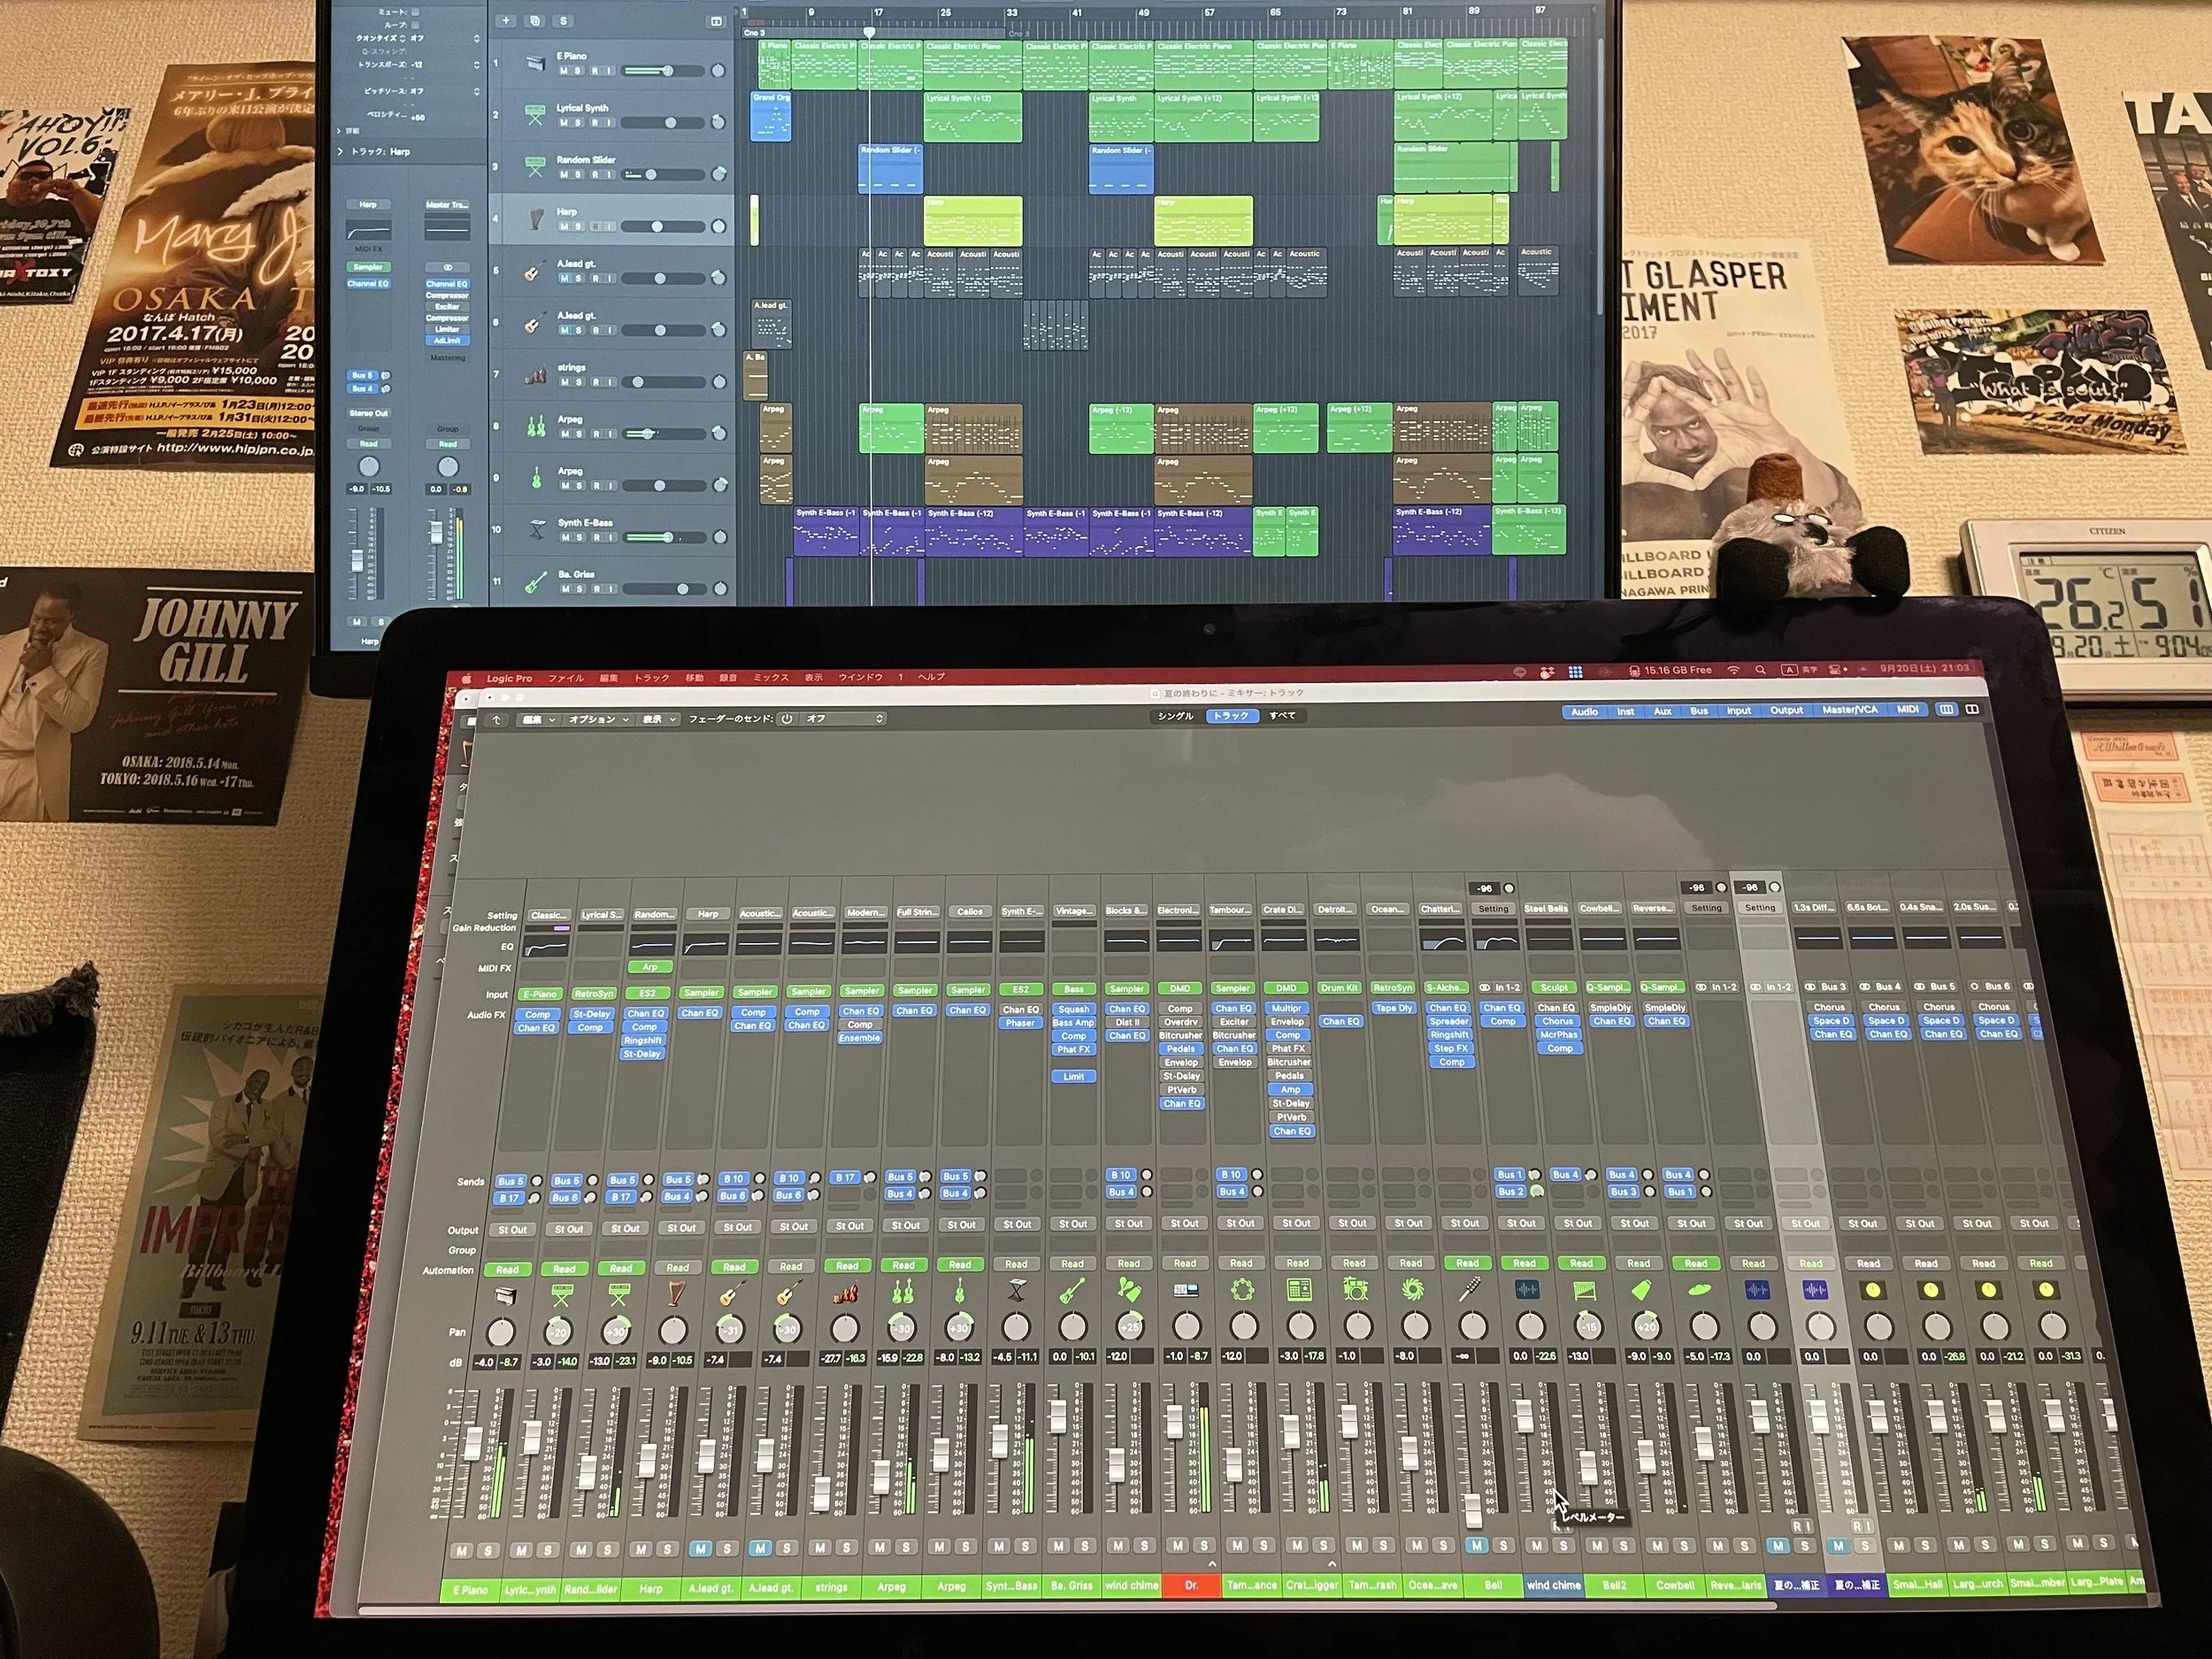The width and height of the screenshot is (2212, 1659).
Task: Open the Phaser effect on Synt...Bass strip
Action: [x=1020, y=1023]
